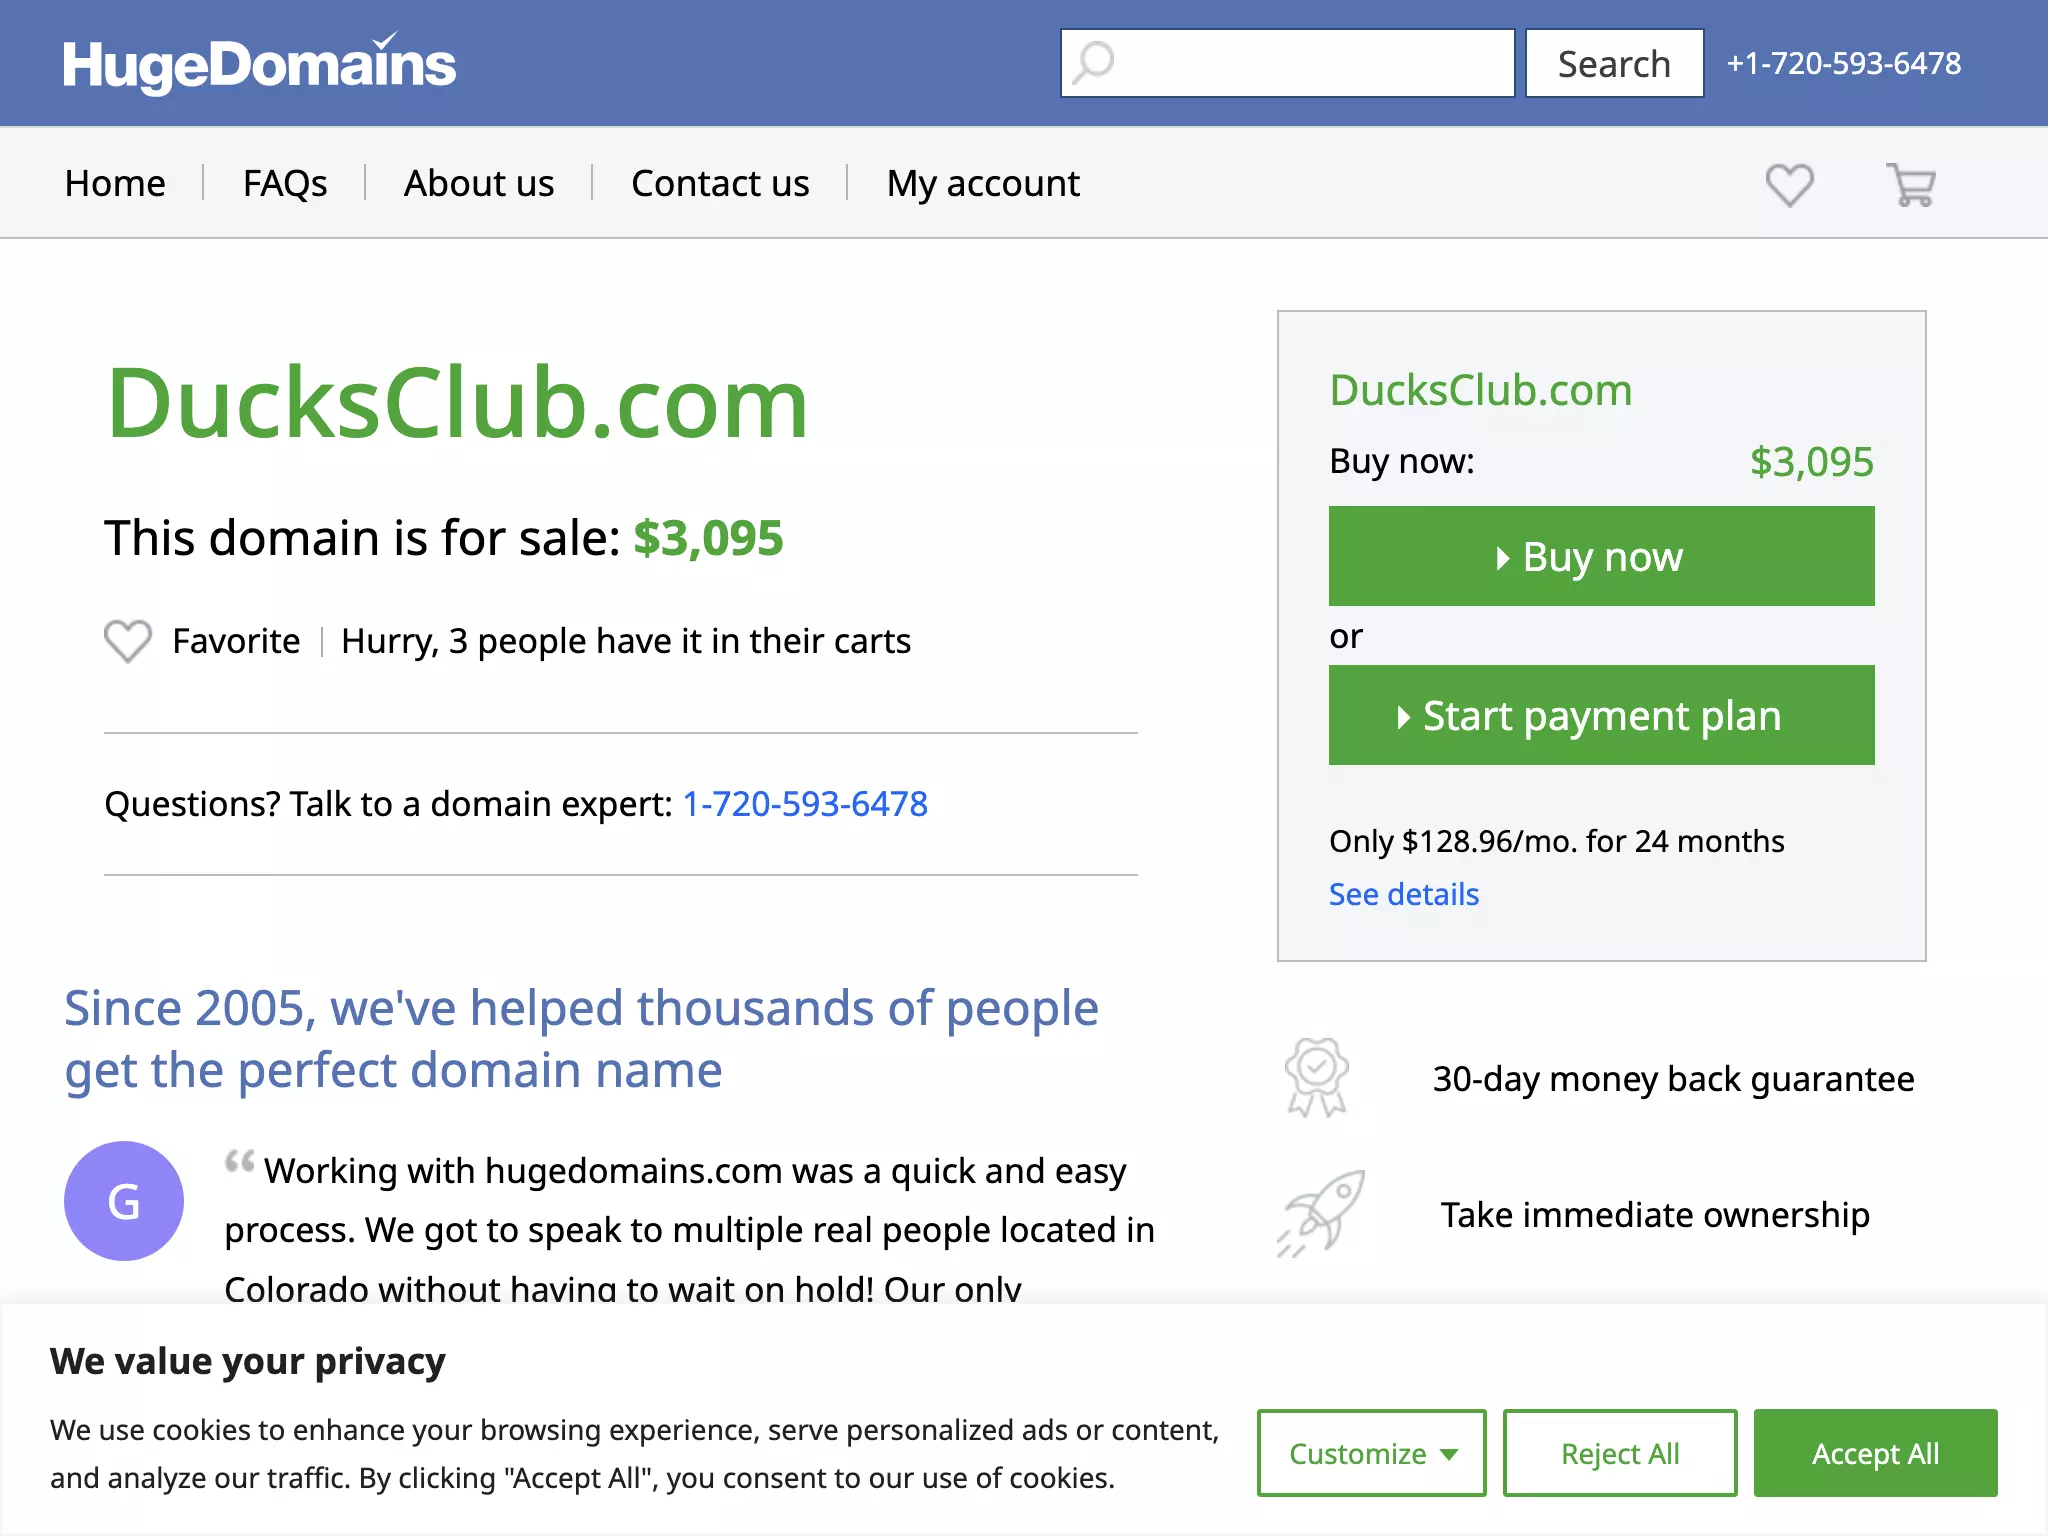Click the green Buy now button

point(1601,556)
